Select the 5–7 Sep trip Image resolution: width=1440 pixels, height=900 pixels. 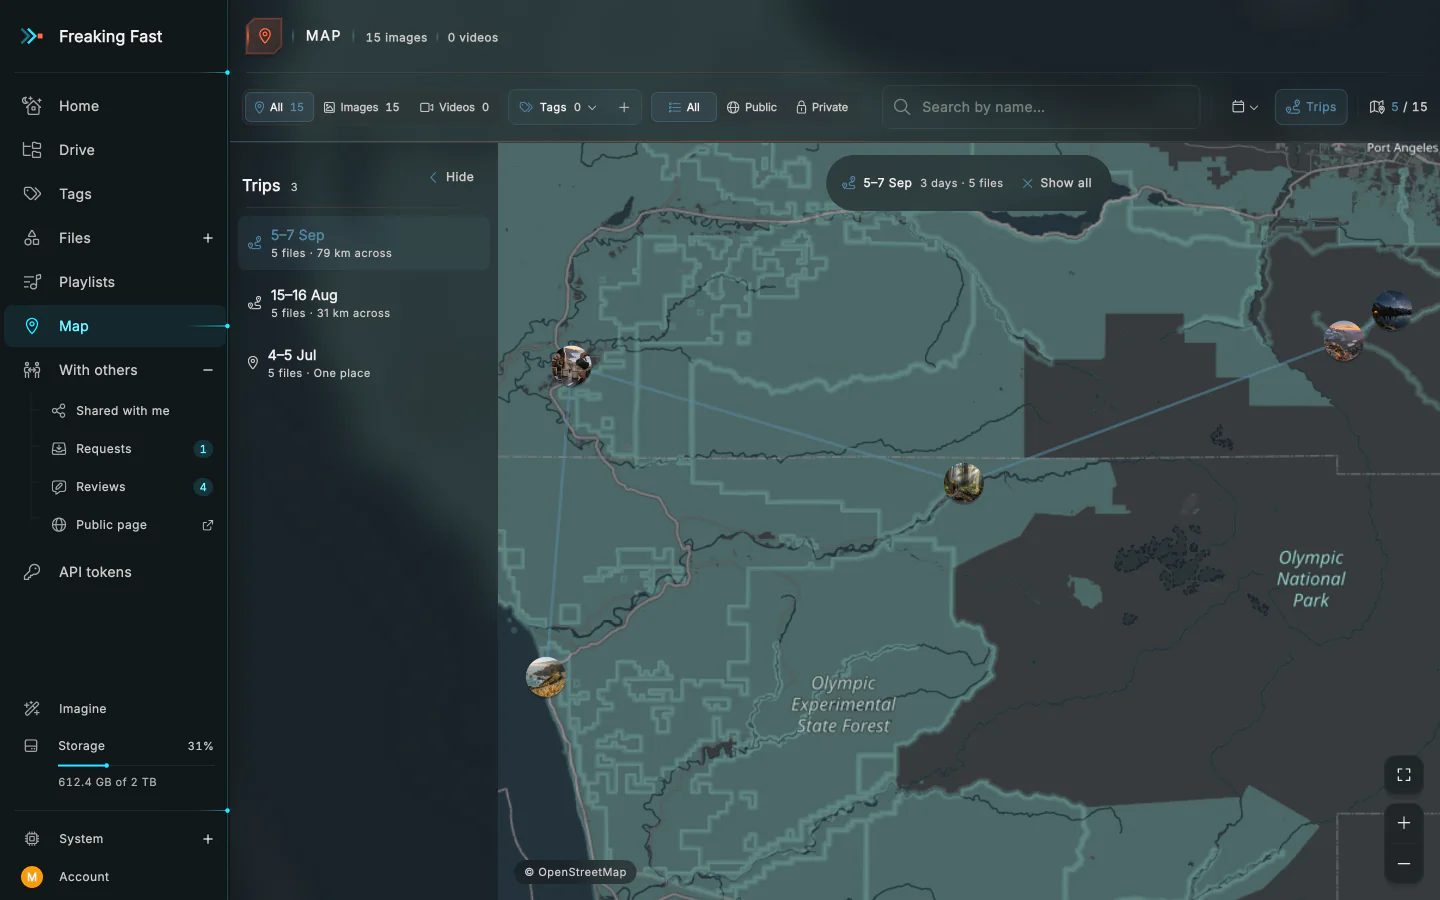(364, 243)
